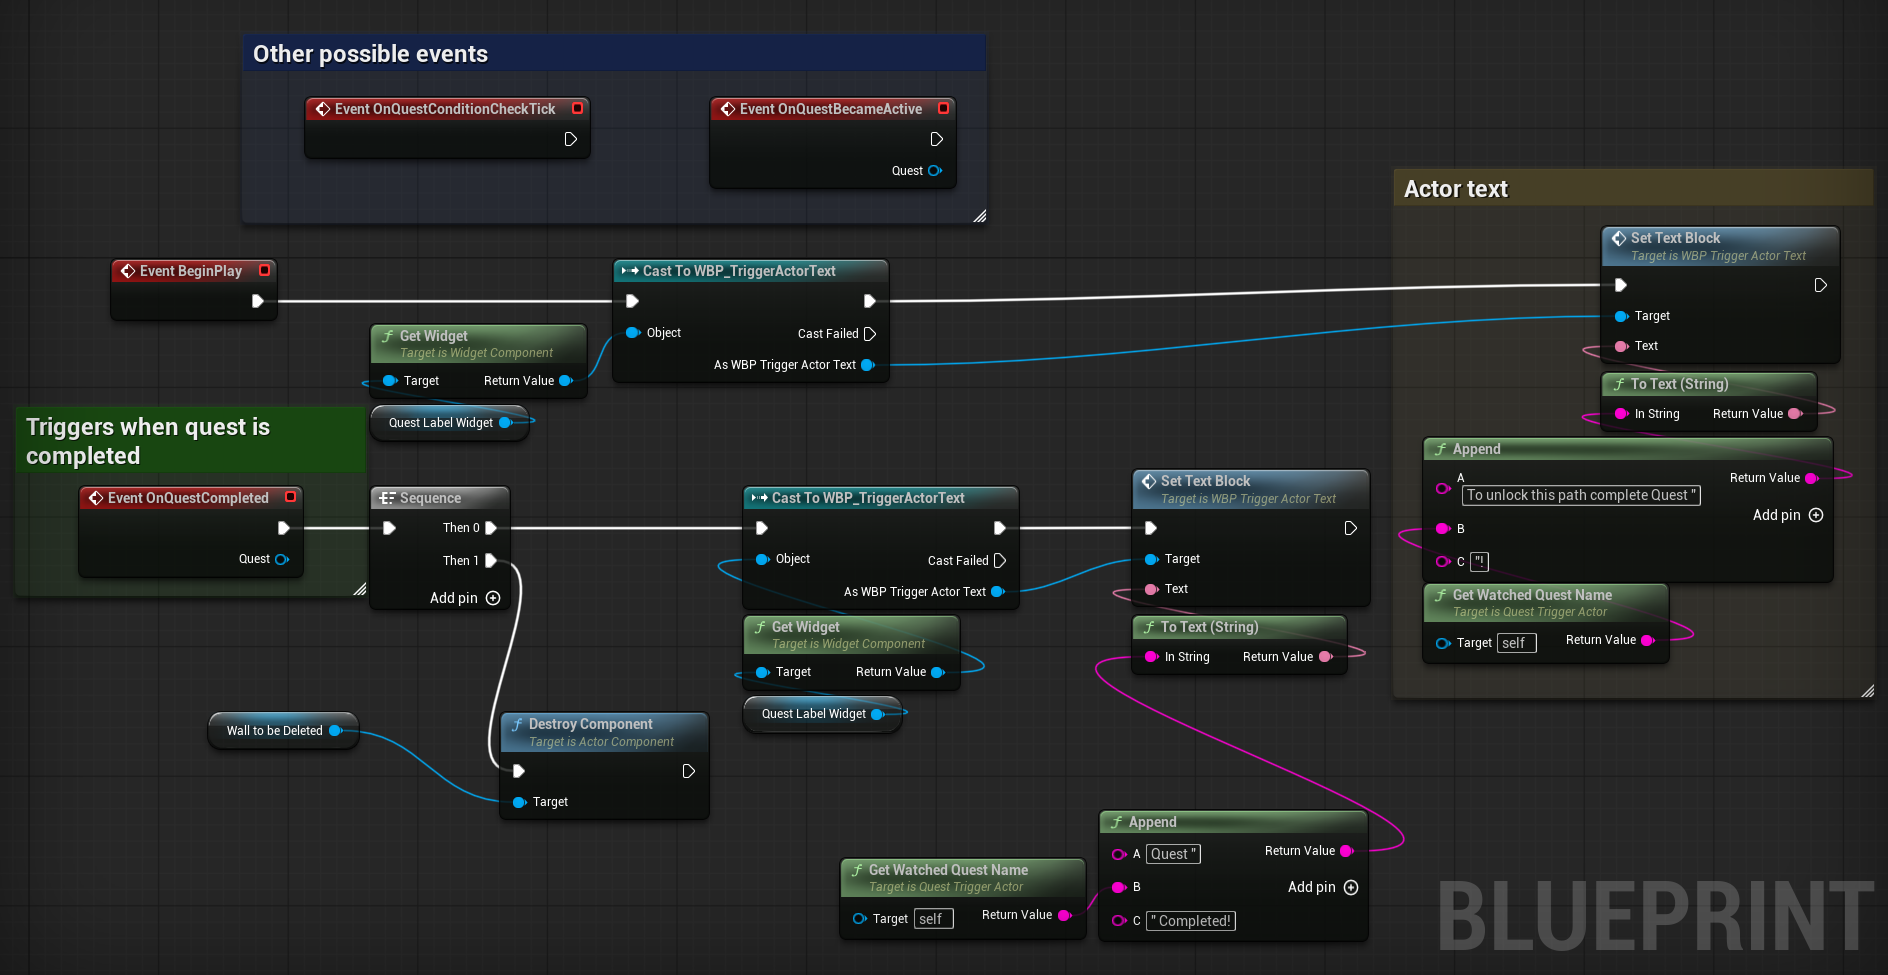This screenshot has width=1888, height=975.
Task: Open the self dropdown on bottom Get Watched Quest Name
Action: click(x=932, y=918)
